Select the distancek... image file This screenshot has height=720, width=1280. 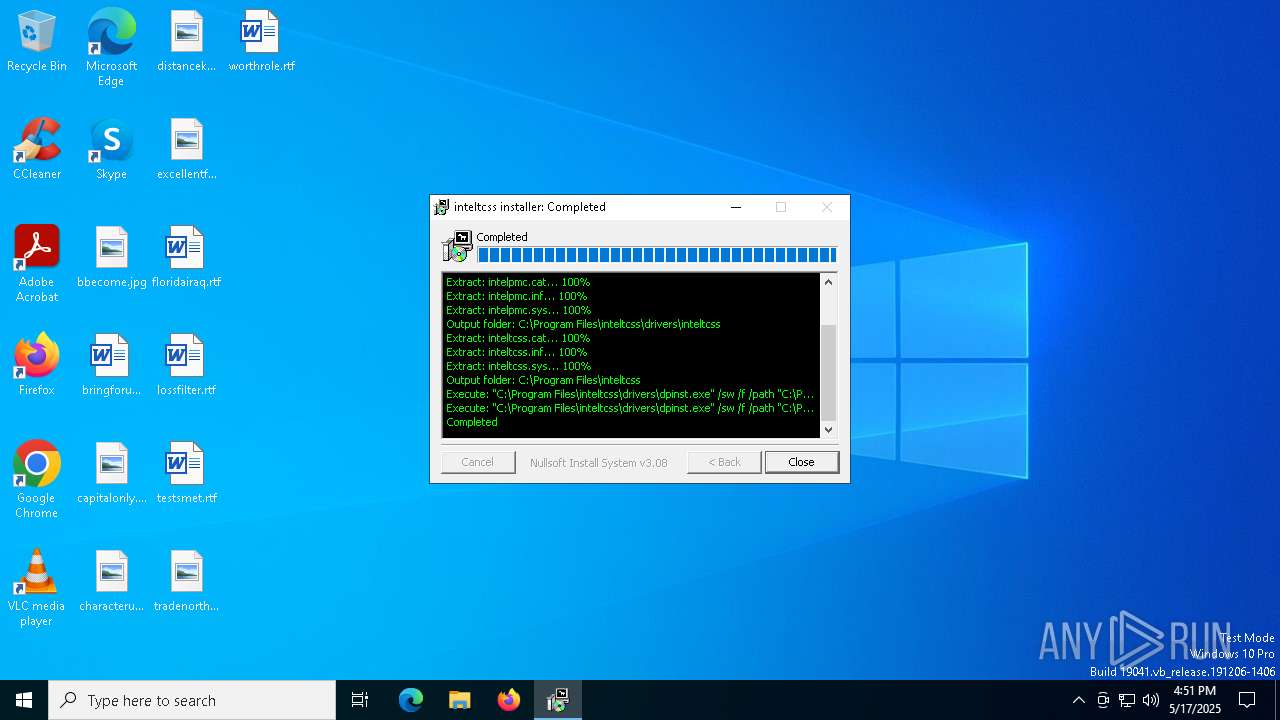(x=186, y=41)
